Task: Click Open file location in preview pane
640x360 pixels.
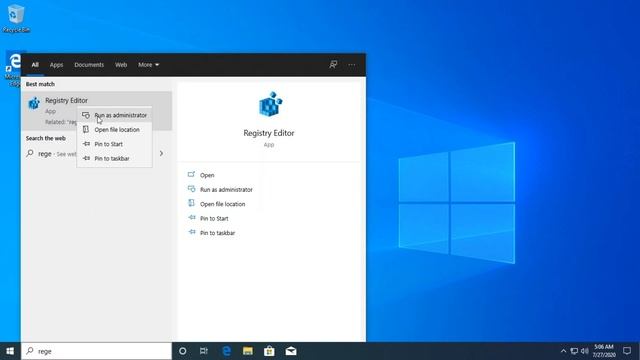Action: point(222,204)
